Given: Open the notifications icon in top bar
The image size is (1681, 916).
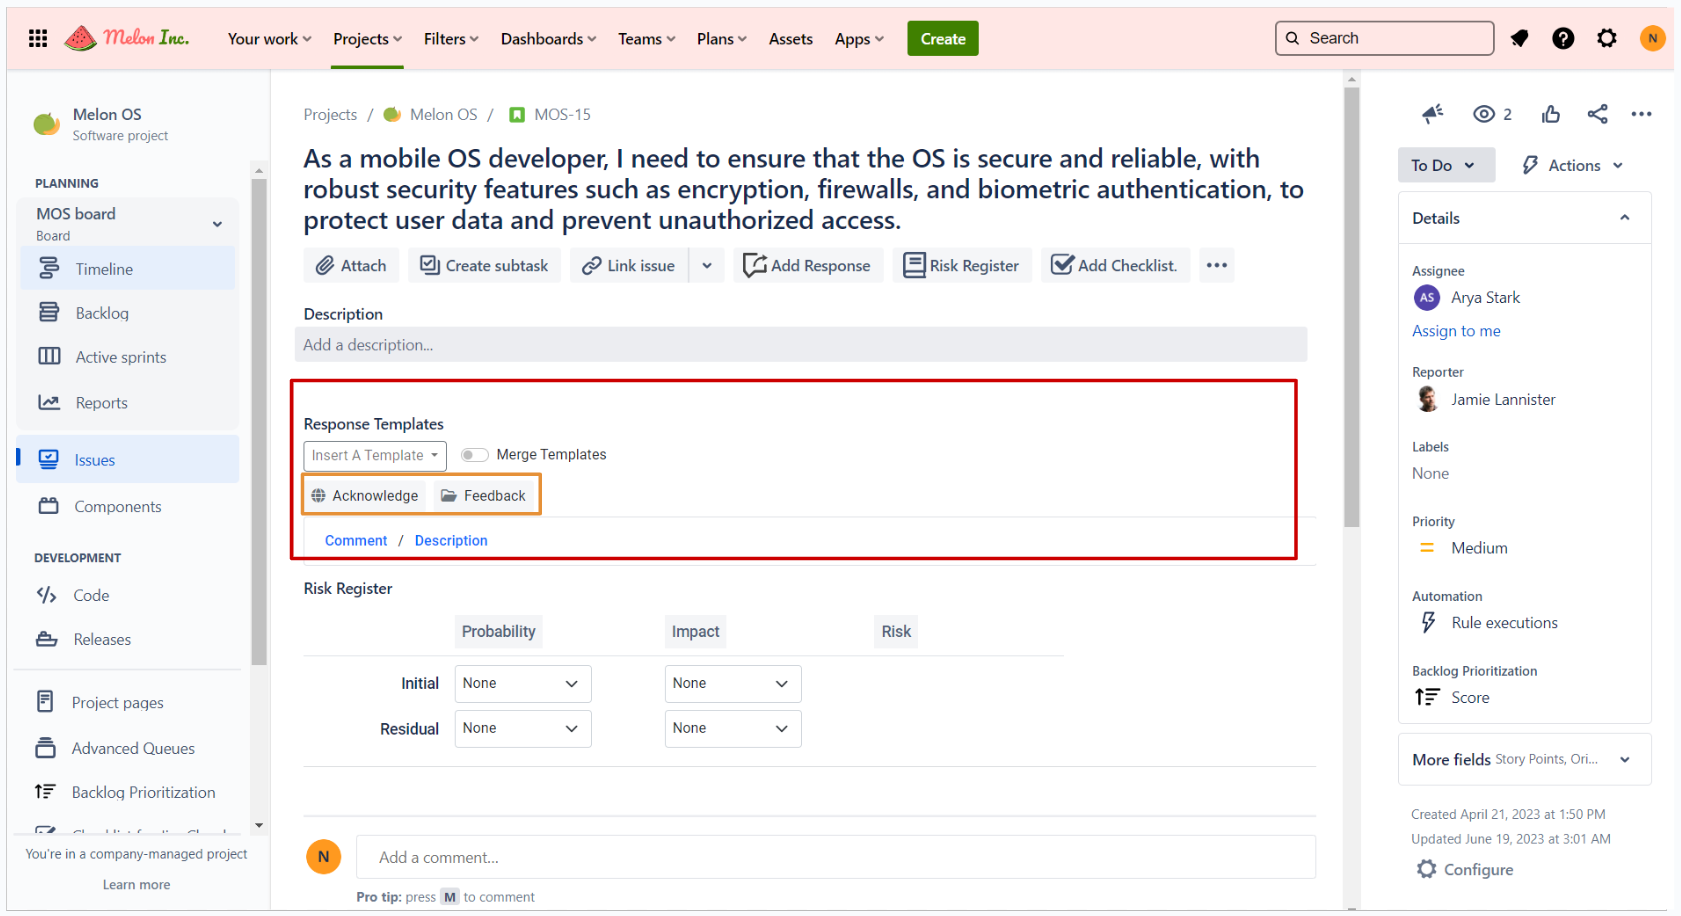Looking at the screenshot, I should 1519,39.
